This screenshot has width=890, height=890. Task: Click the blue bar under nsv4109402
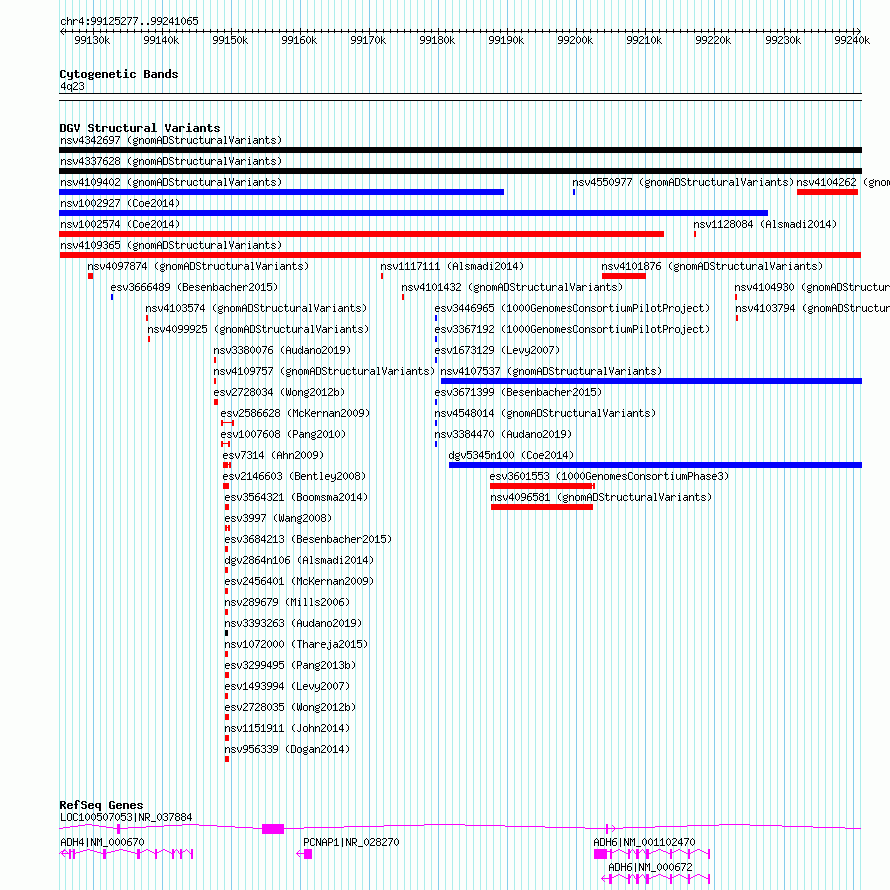pyautogui.click(x=282, y=192)
